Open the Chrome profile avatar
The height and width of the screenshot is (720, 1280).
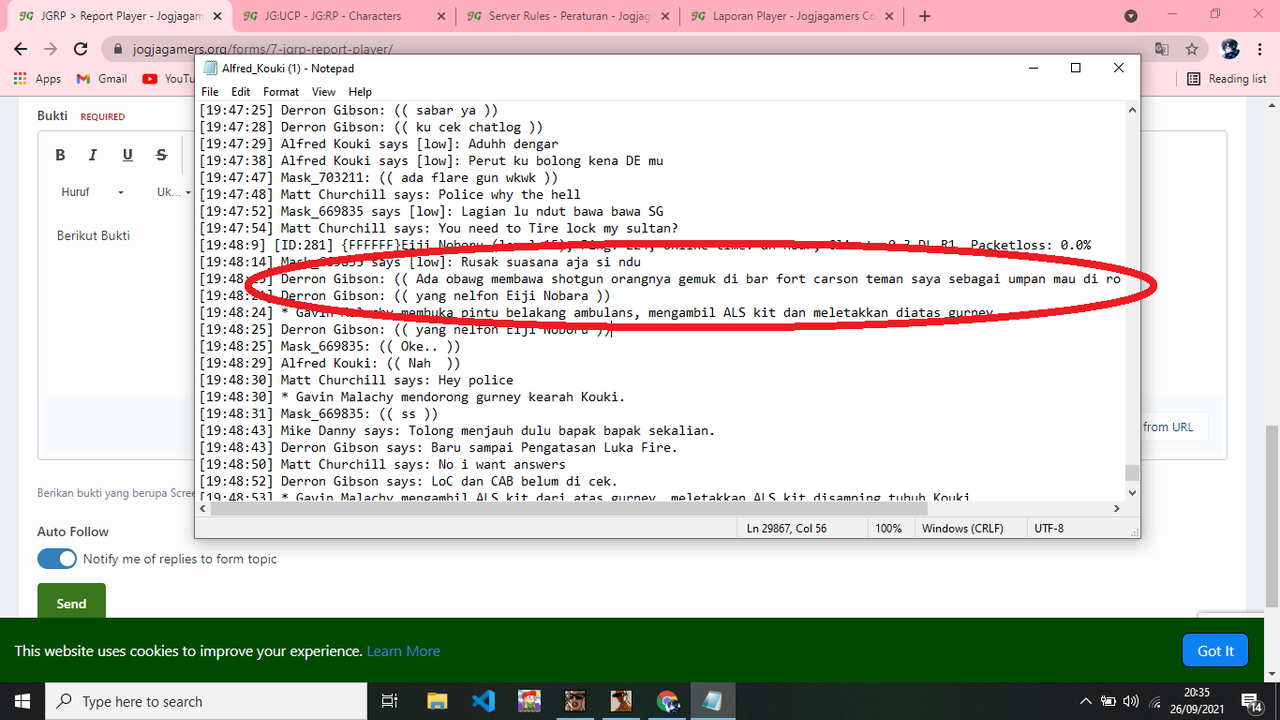[x=1230, y=48]
